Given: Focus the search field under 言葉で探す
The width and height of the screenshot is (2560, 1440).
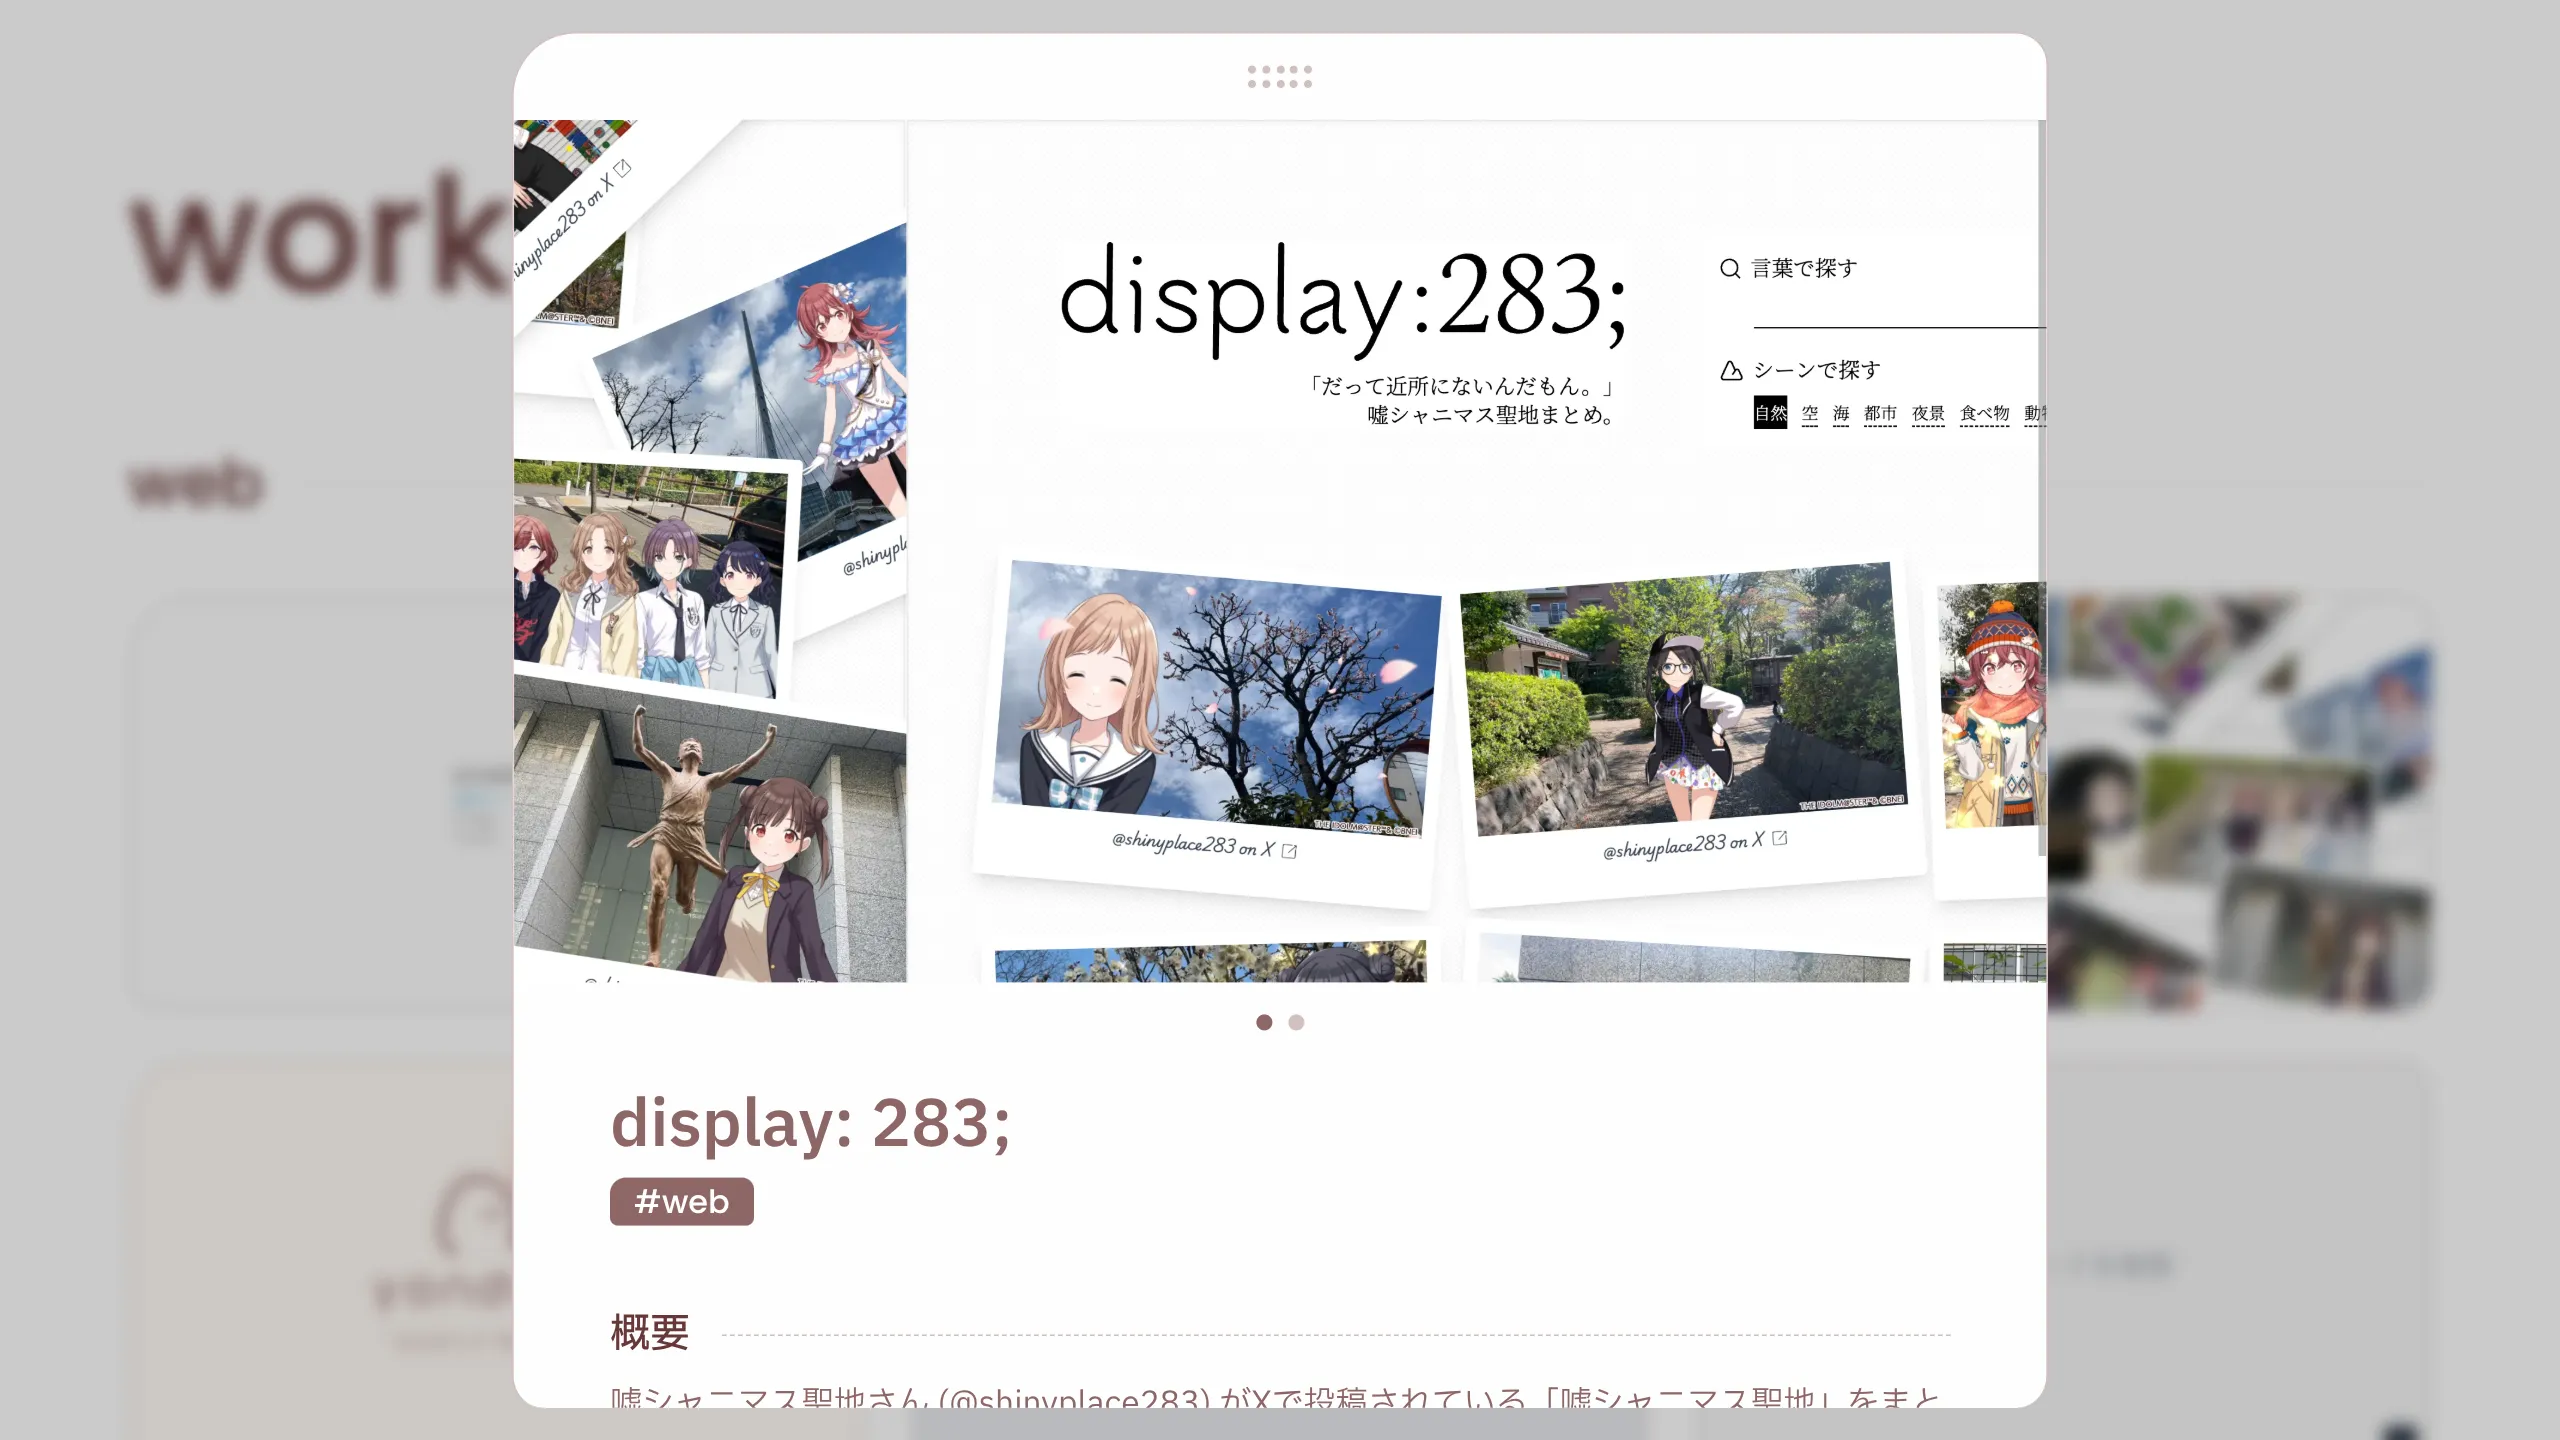Looking at the screenshot, I should click(1899, 310).
